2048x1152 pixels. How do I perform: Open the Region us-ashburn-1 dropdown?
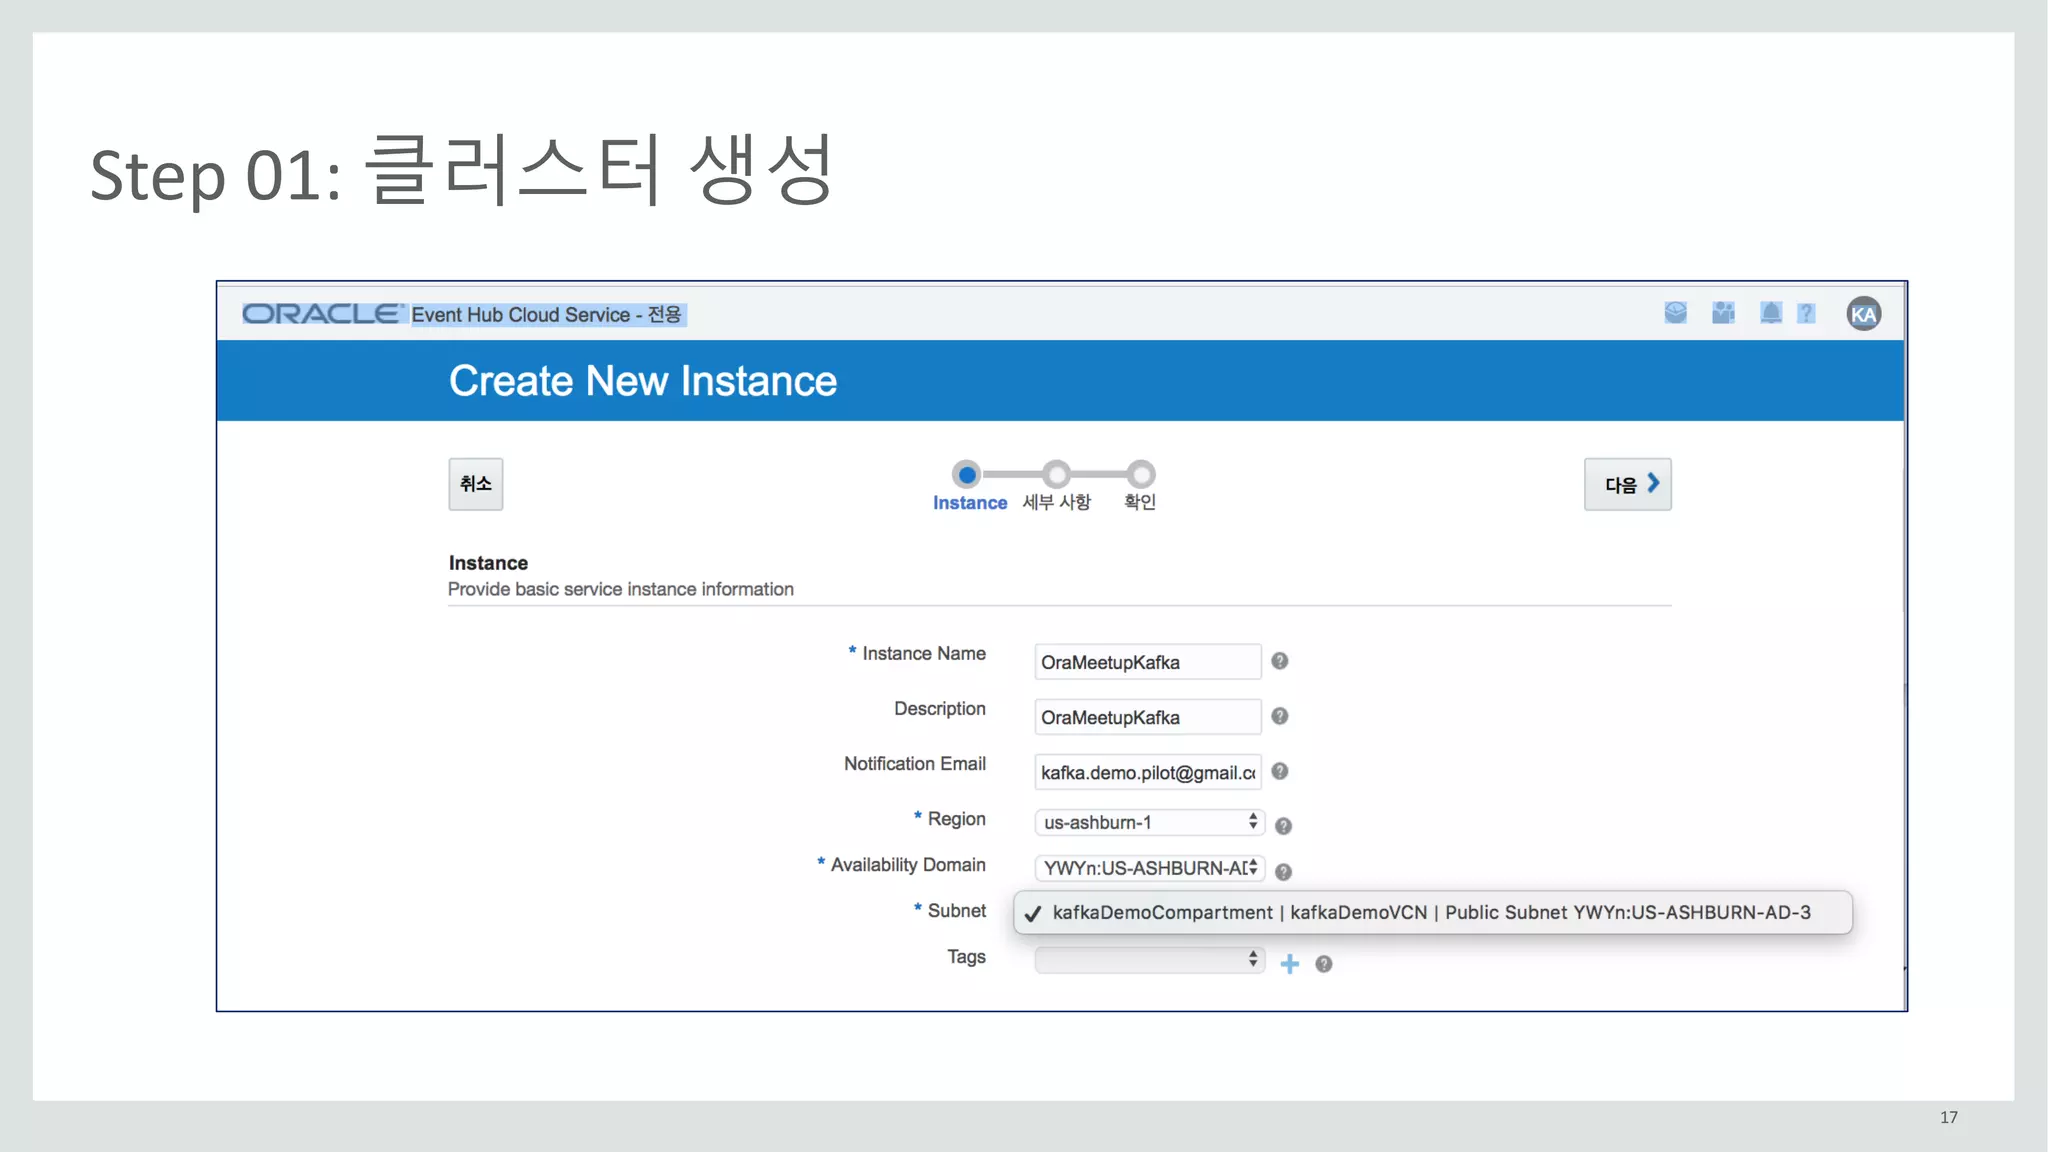click(1149, 822)
